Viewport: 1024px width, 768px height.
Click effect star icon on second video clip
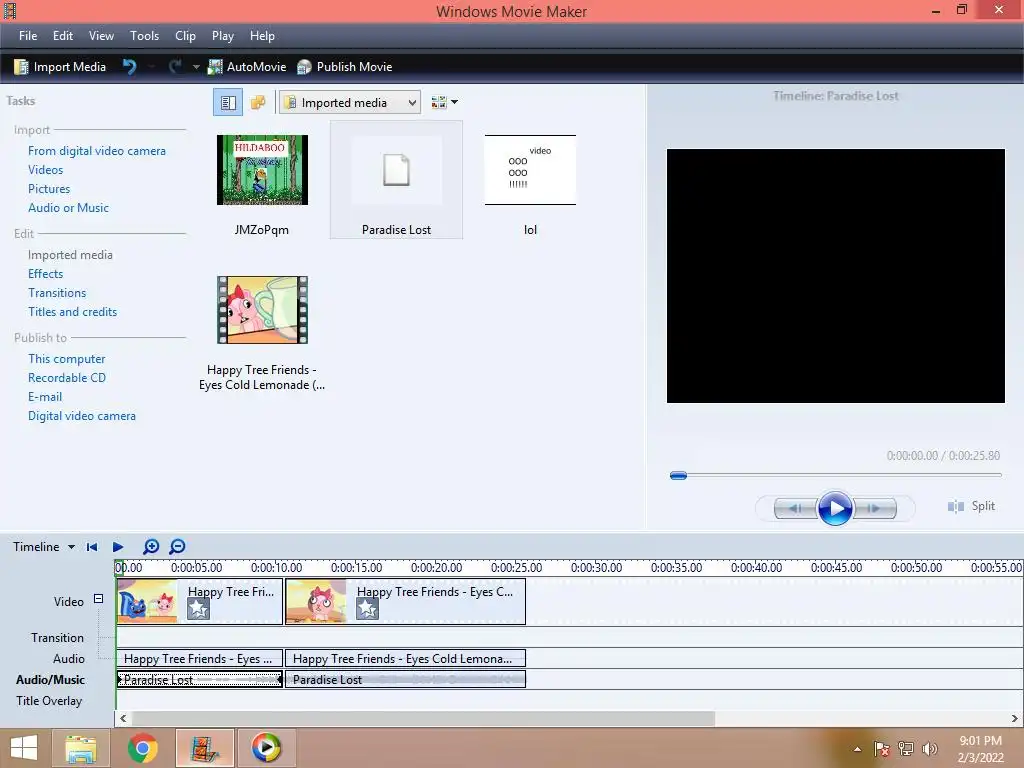pos(367,609)
